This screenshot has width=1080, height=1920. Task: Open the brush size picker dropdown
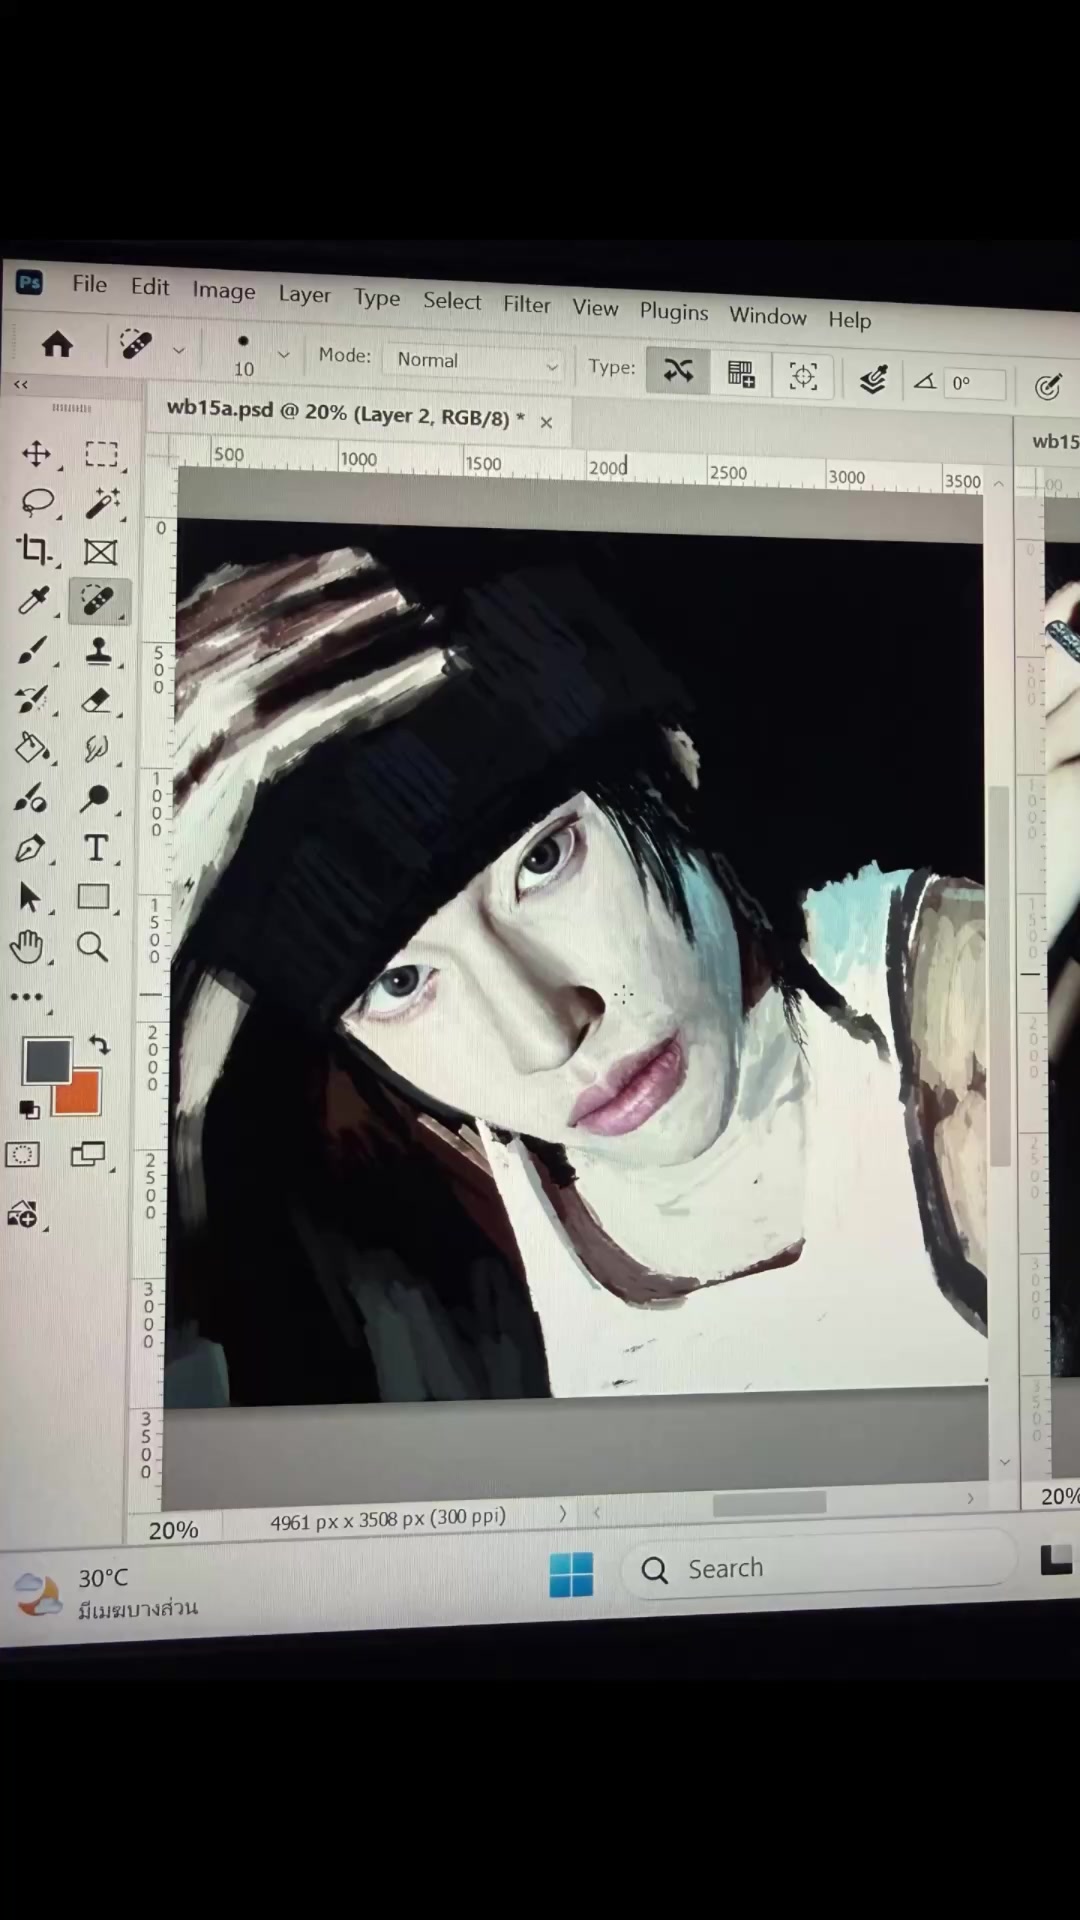click(283, 355)
